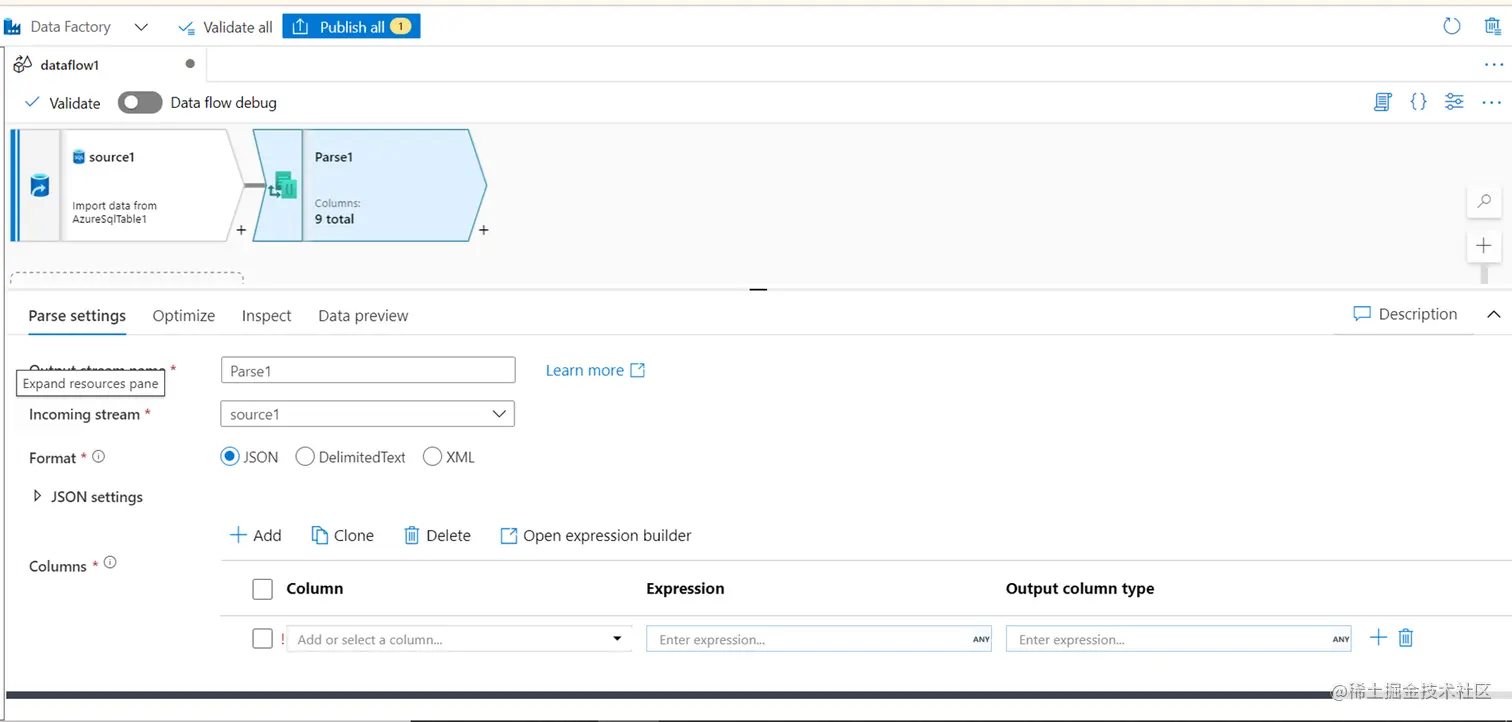Viewport: 1512px width, 722px height.
Task: Click the Parse transformation icon
Action: pyautogui.click(x=285, y=185)
